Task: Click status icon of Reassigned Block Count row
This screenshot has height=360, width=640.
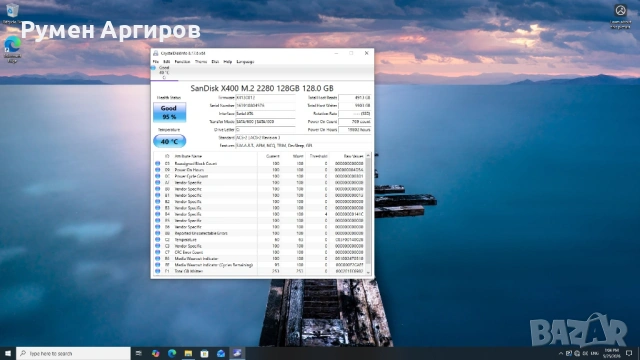Action: pos(158,163)
